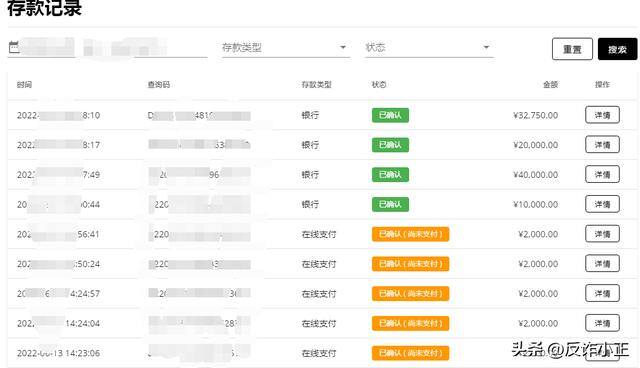Open 详情 for the ¥20,000.00 deposit

coord(602,144)
